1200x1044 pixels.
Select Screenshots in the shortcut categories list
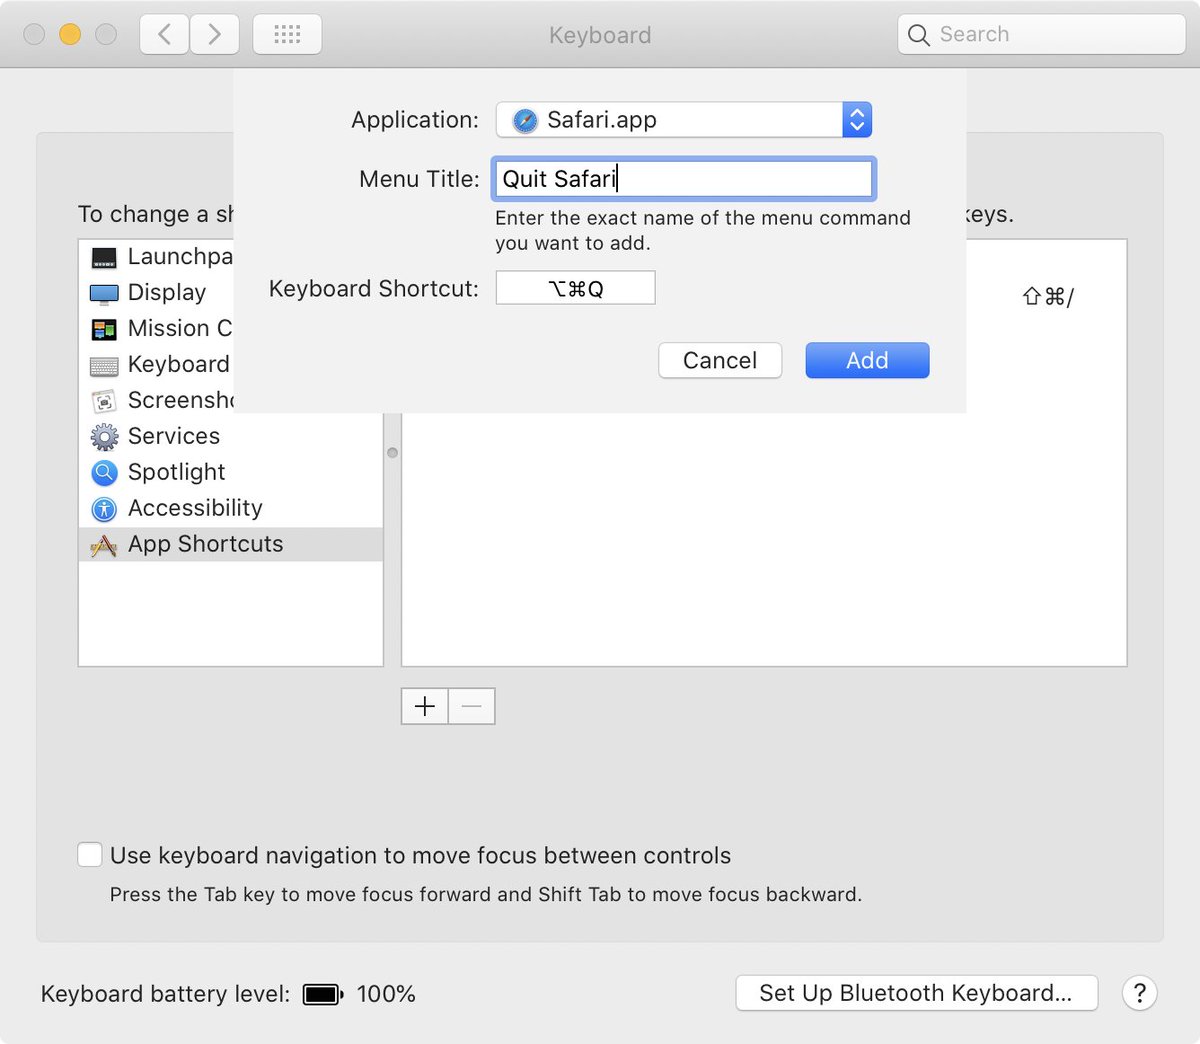point(156,401)
